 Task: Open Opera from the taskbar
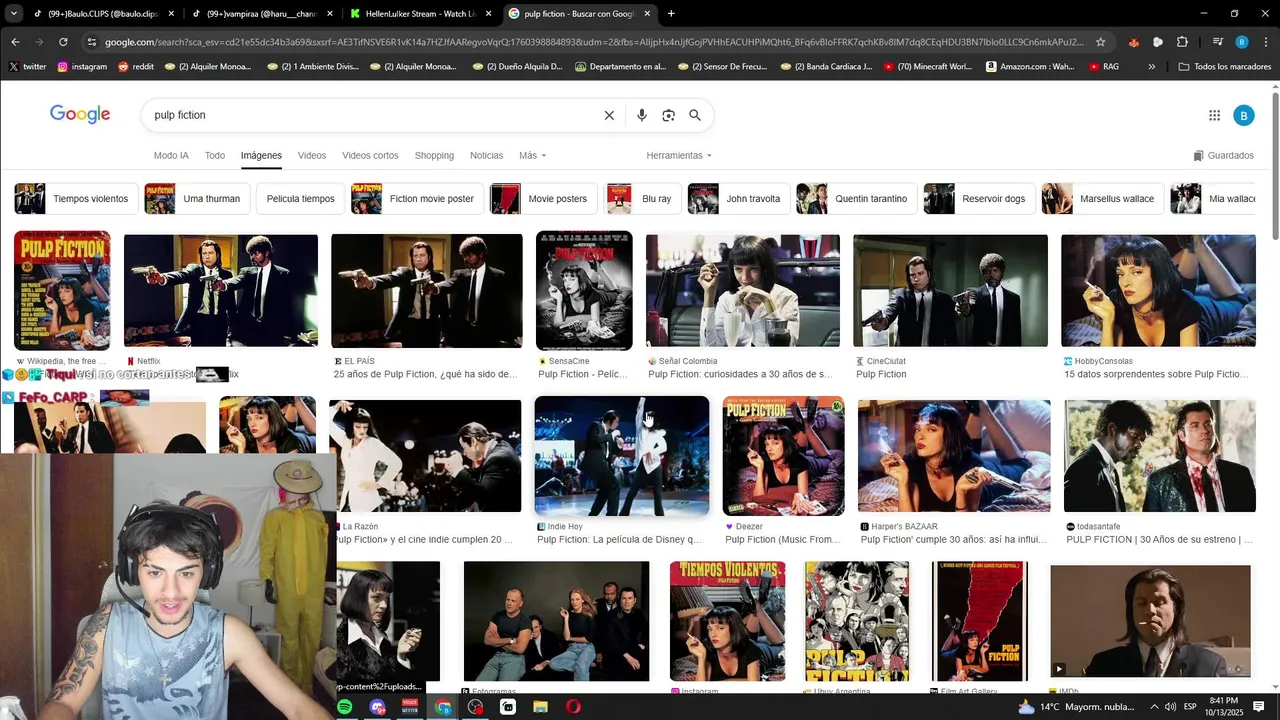573,707
